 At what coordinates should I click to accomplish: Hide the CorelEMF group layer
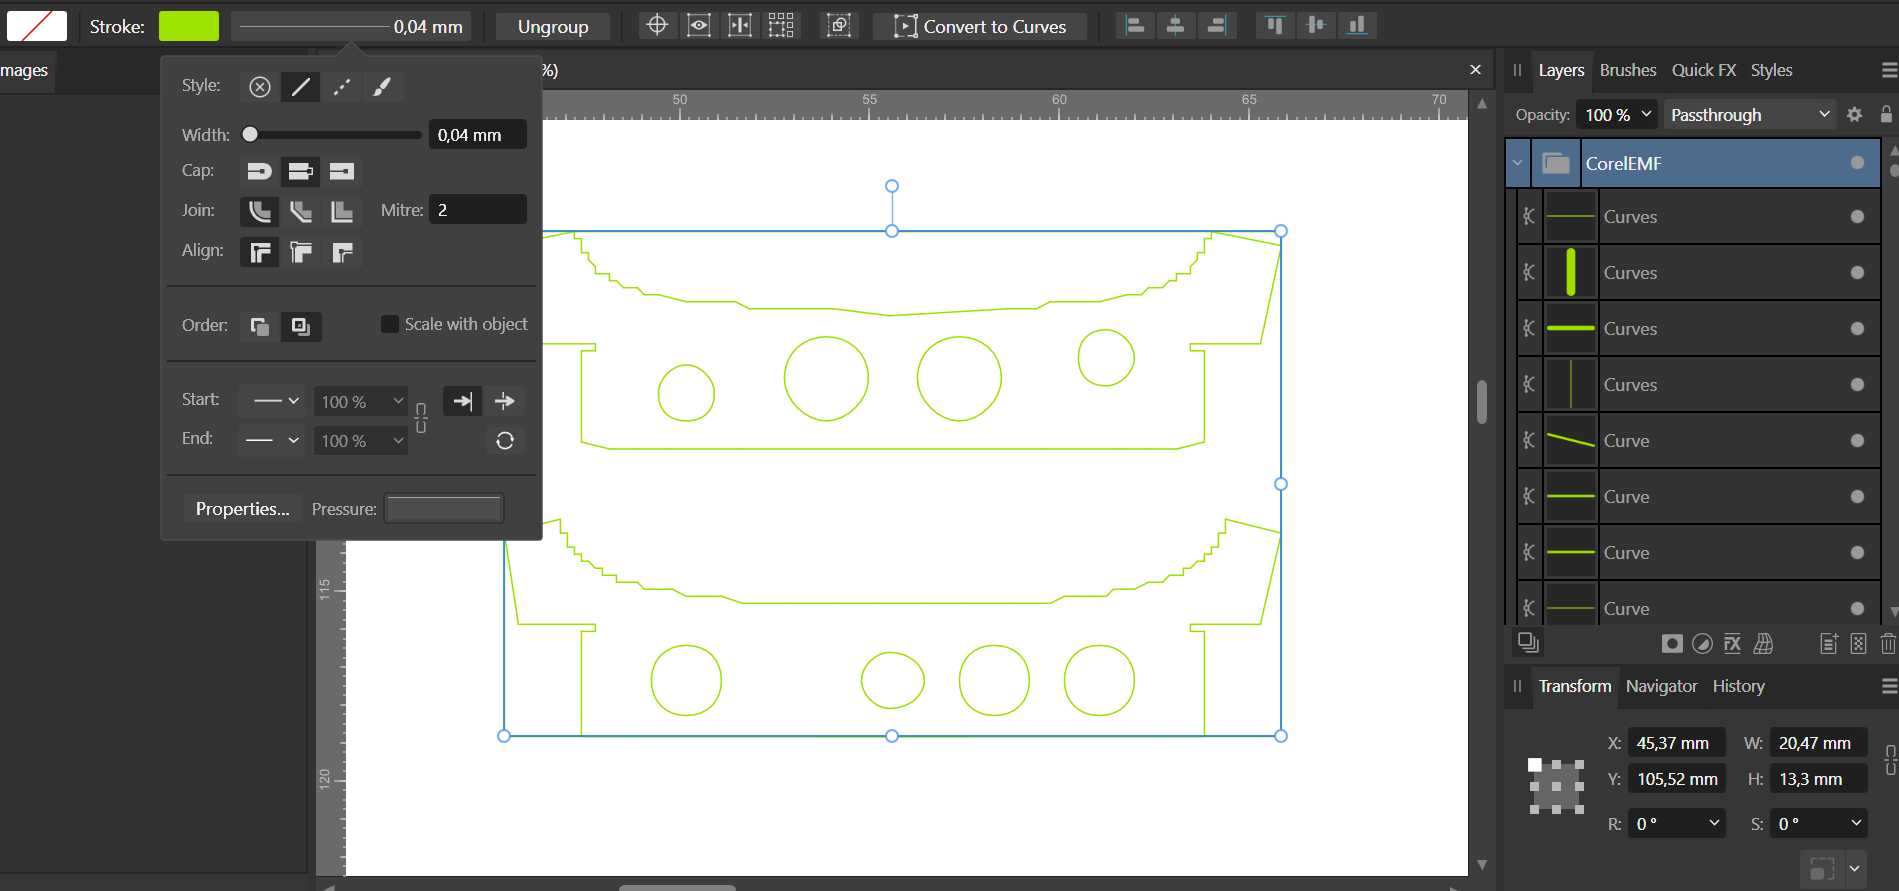click(1857, 163)
